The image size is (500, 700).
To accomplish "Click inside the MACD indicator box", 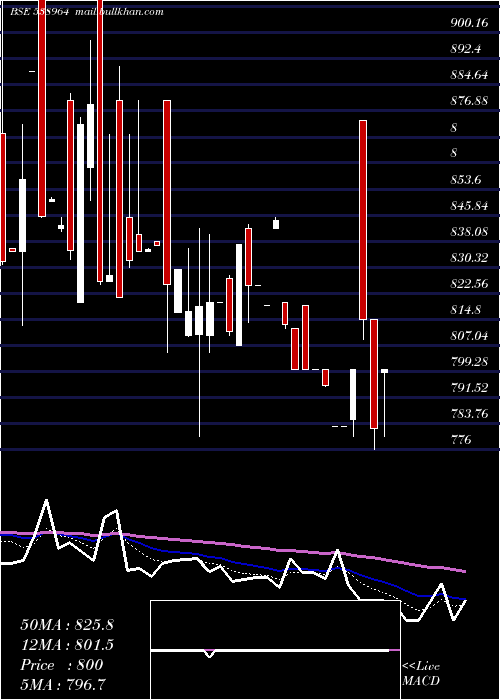I will point(275,650).
